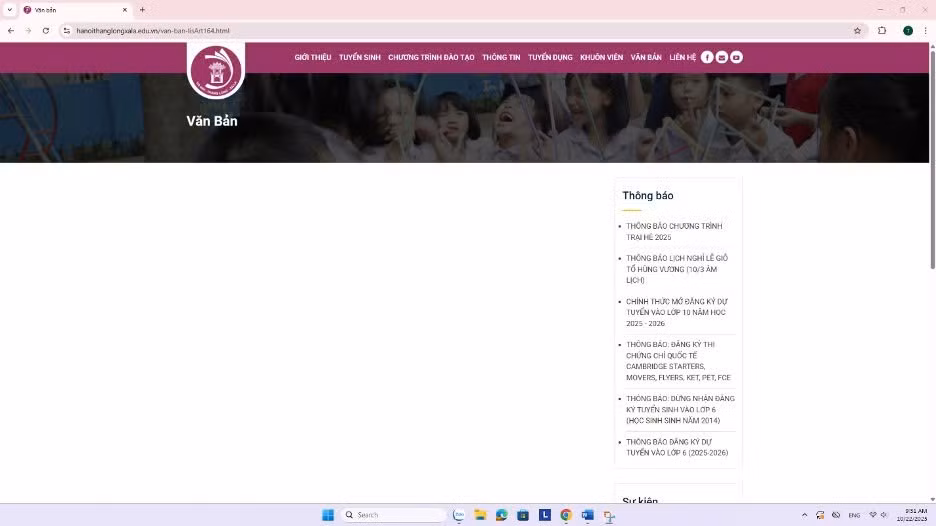This screenshot has width=936, height=526.
Task: Open the stopped grade 6 (DỪNG NHẬN ĐĂNG KÝ) notice
Action: click(680, 410)
